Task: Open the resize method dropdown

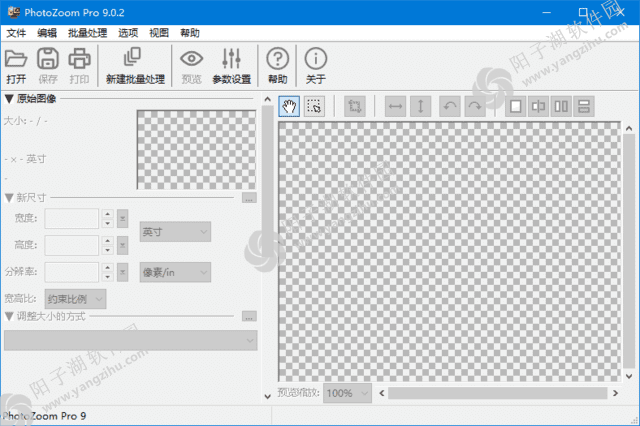Action: 131,340
